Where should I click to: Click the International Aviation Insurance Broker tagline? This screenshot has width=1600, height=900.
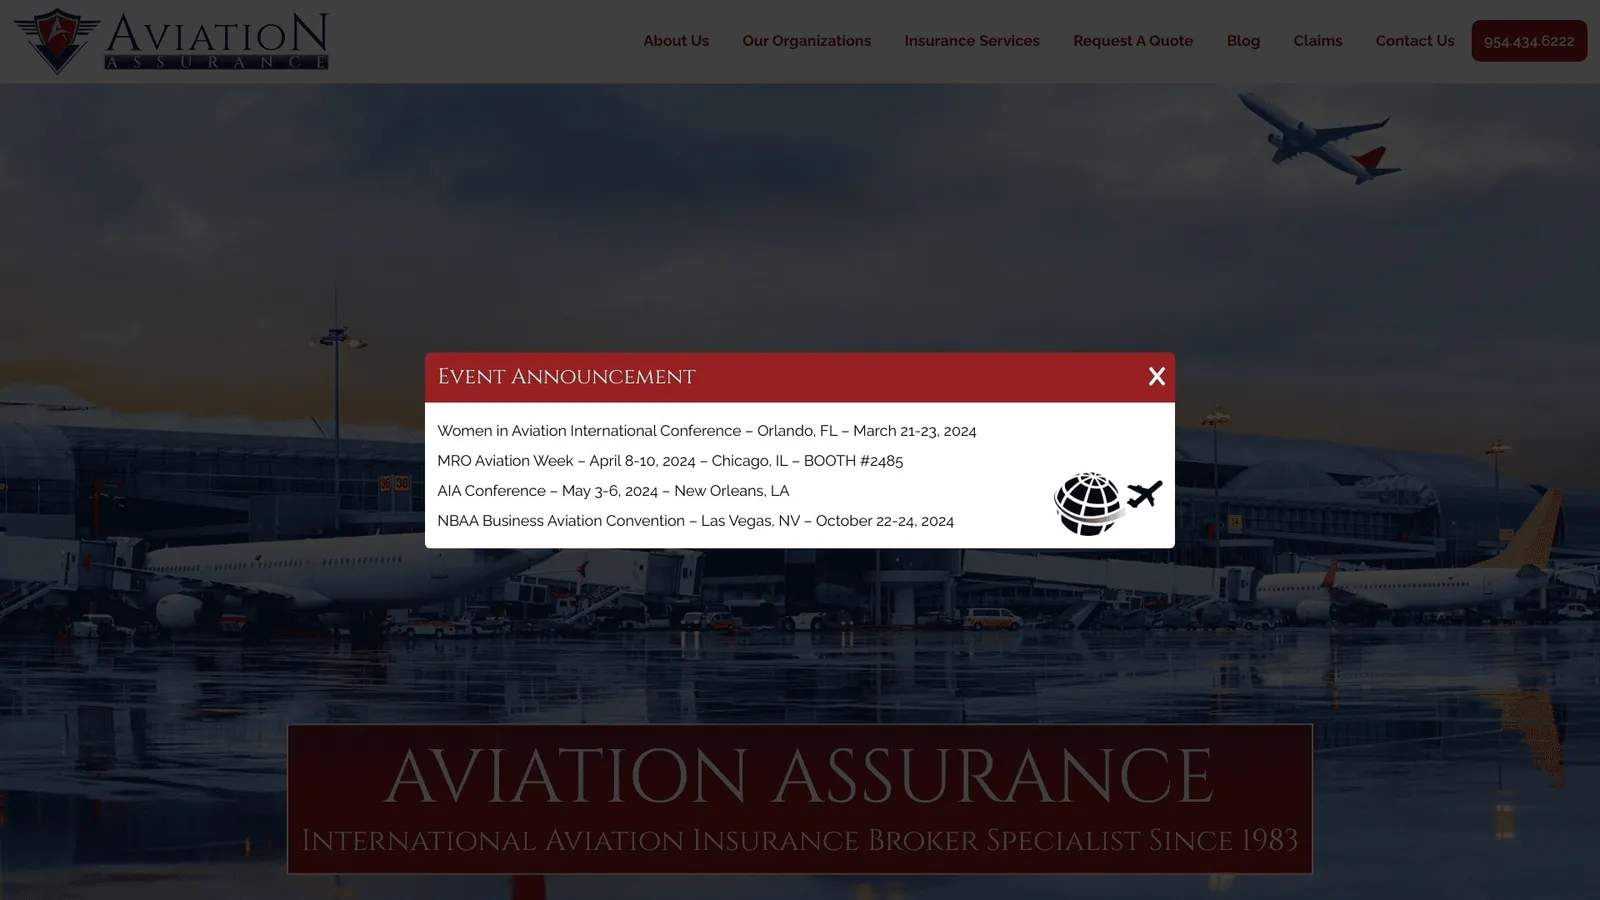(x=800, y=840)
